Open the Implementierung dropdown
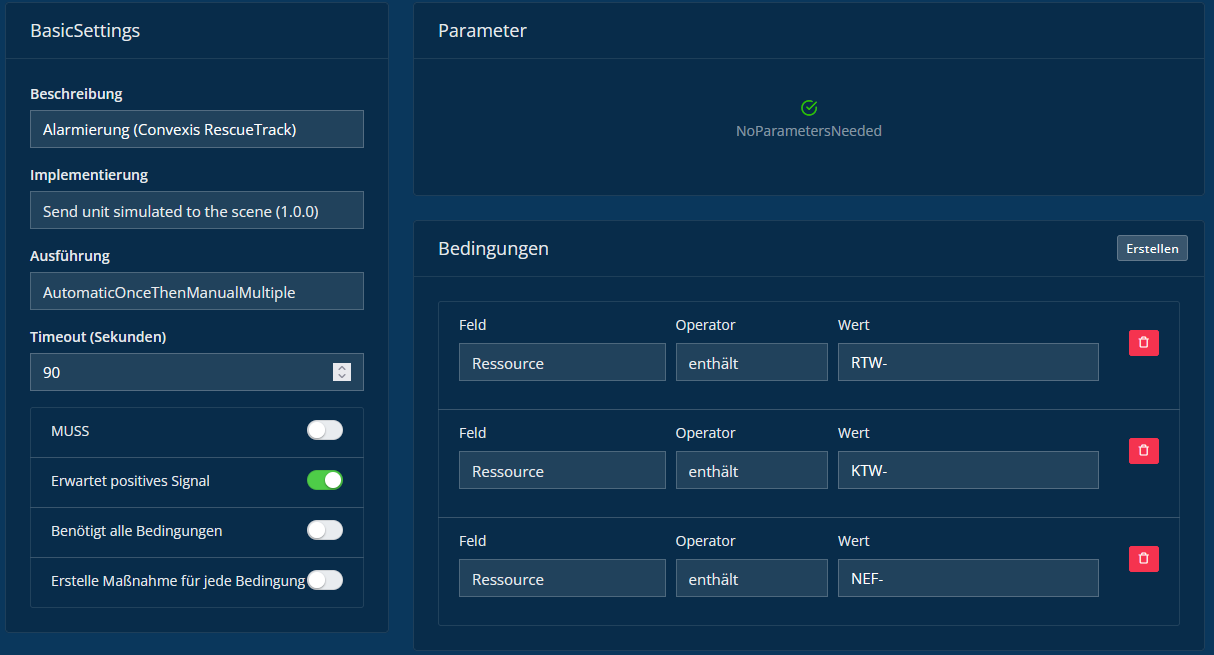Viewport: 1214px width, 655px height. pos(197,211)
